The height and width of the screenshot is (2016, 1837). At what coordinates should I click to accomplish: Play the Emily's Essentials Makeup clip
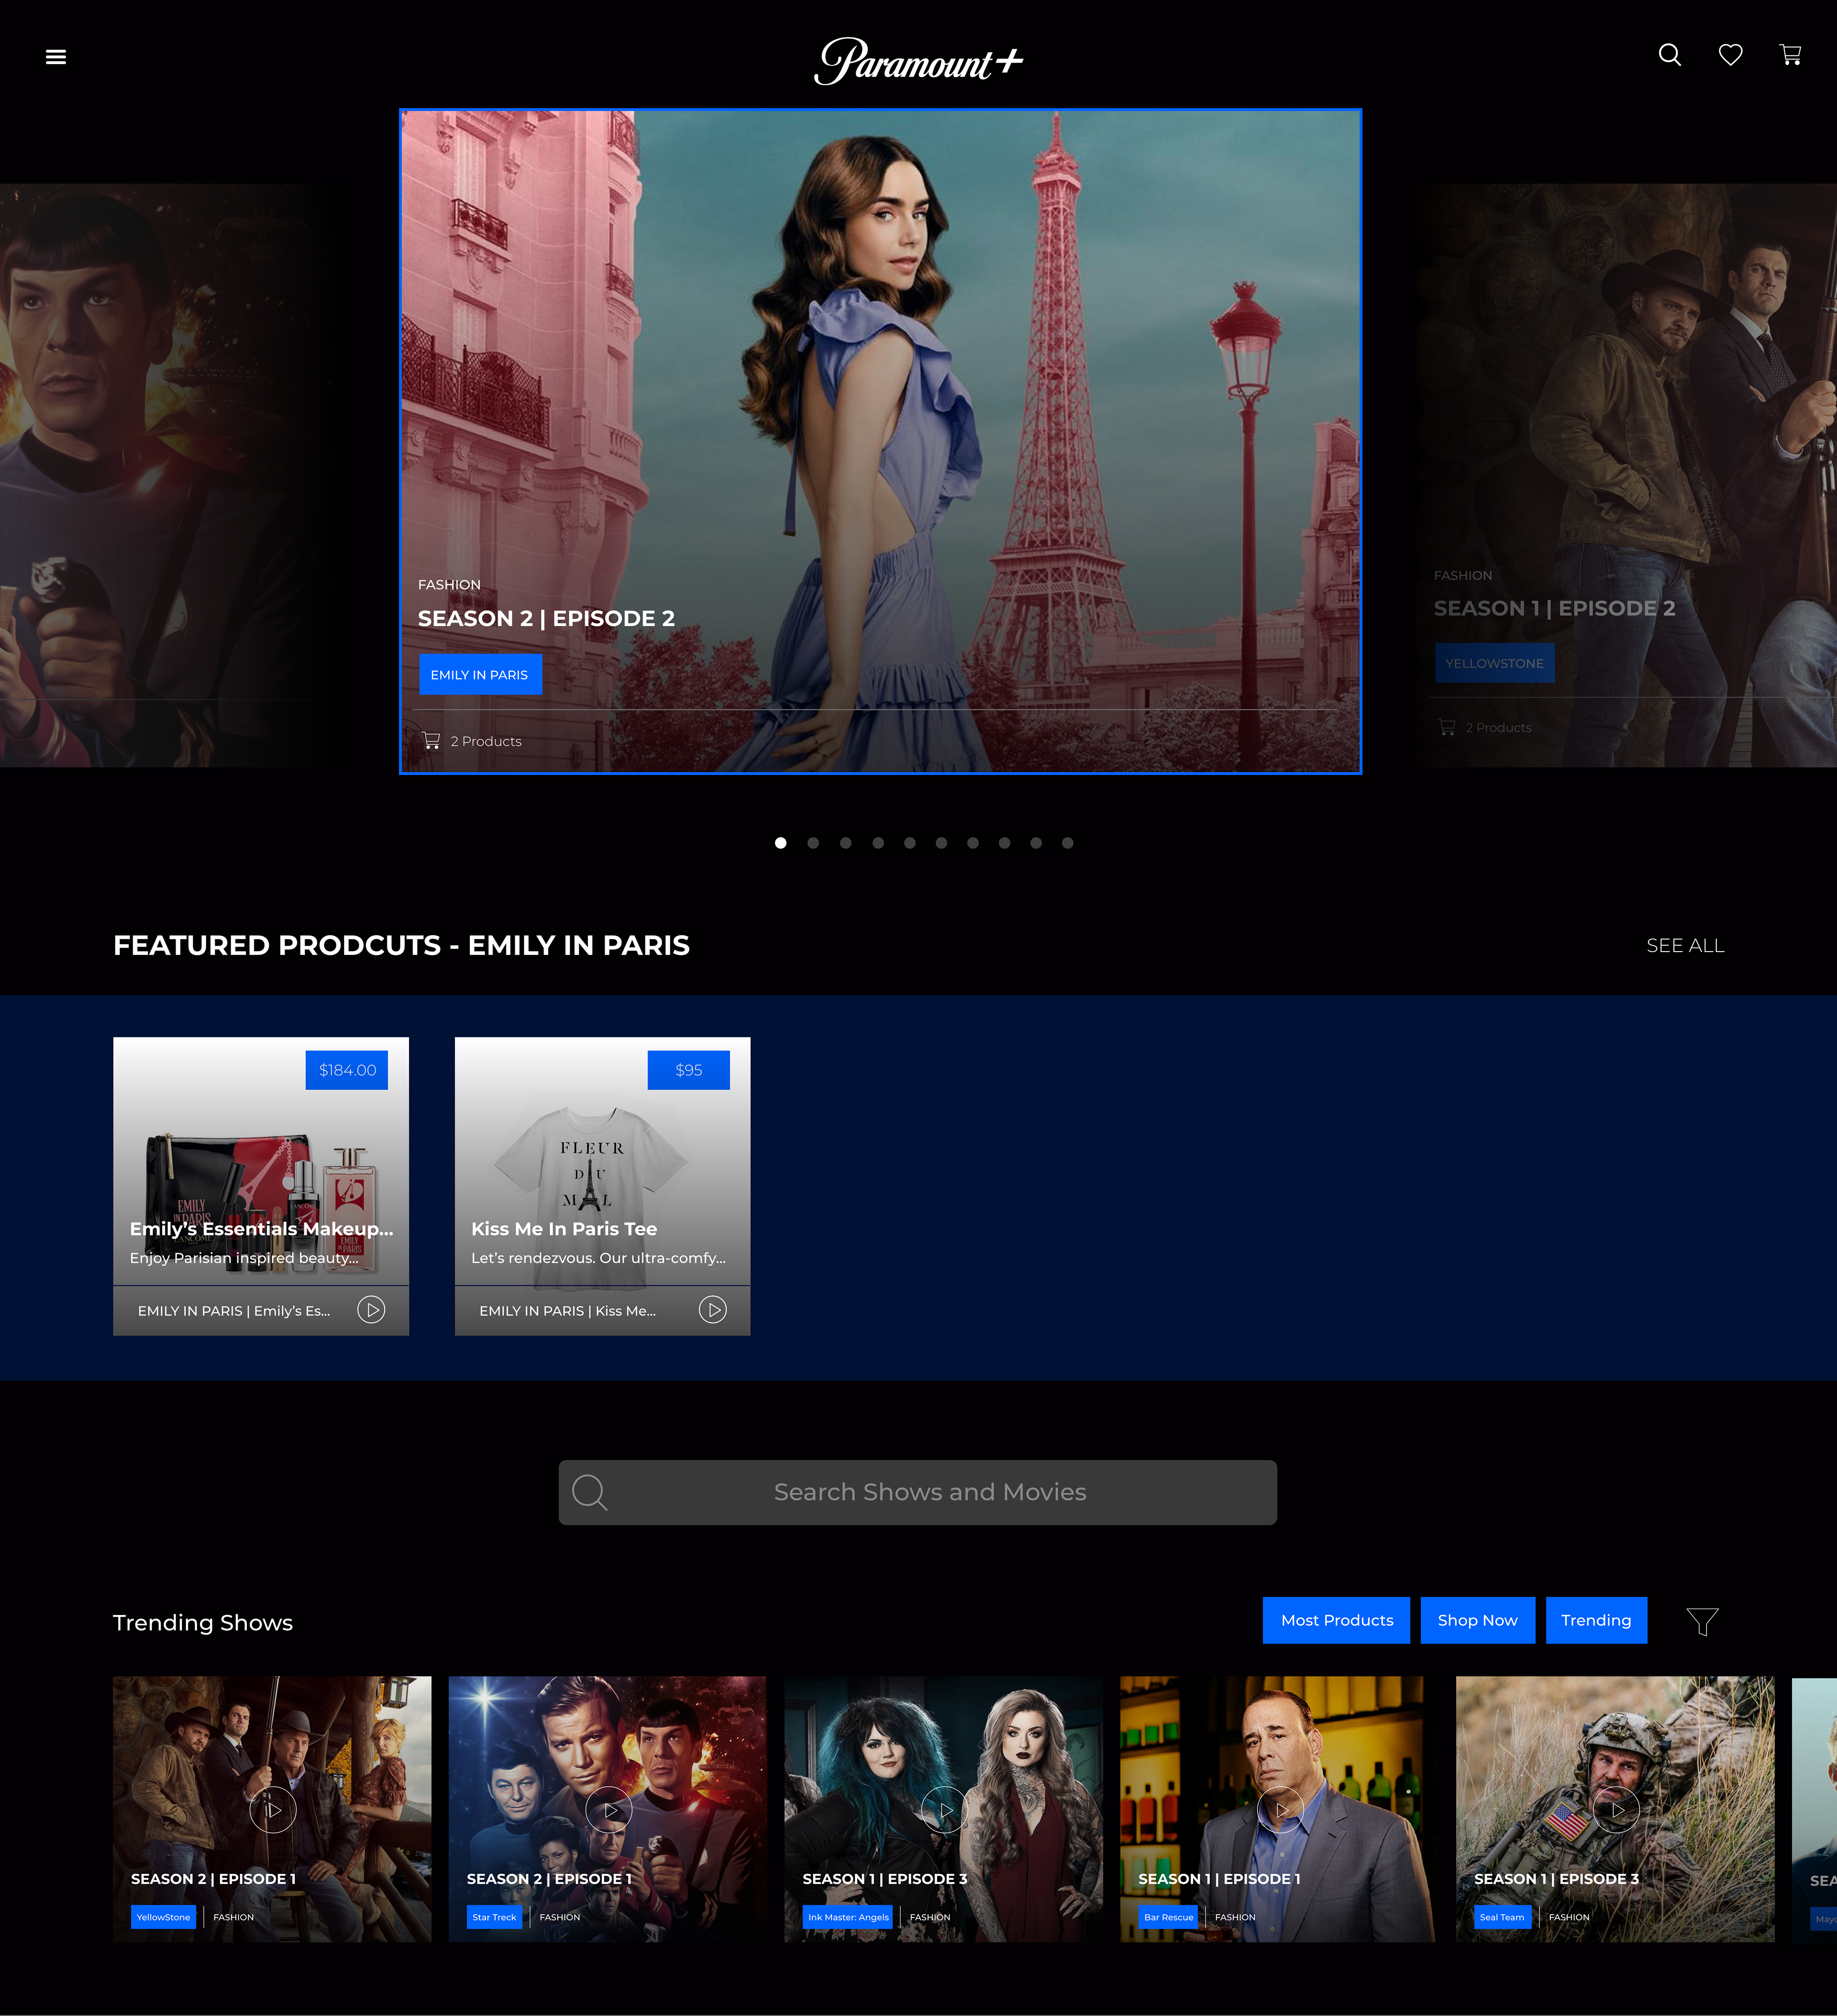click(371, 1310)
